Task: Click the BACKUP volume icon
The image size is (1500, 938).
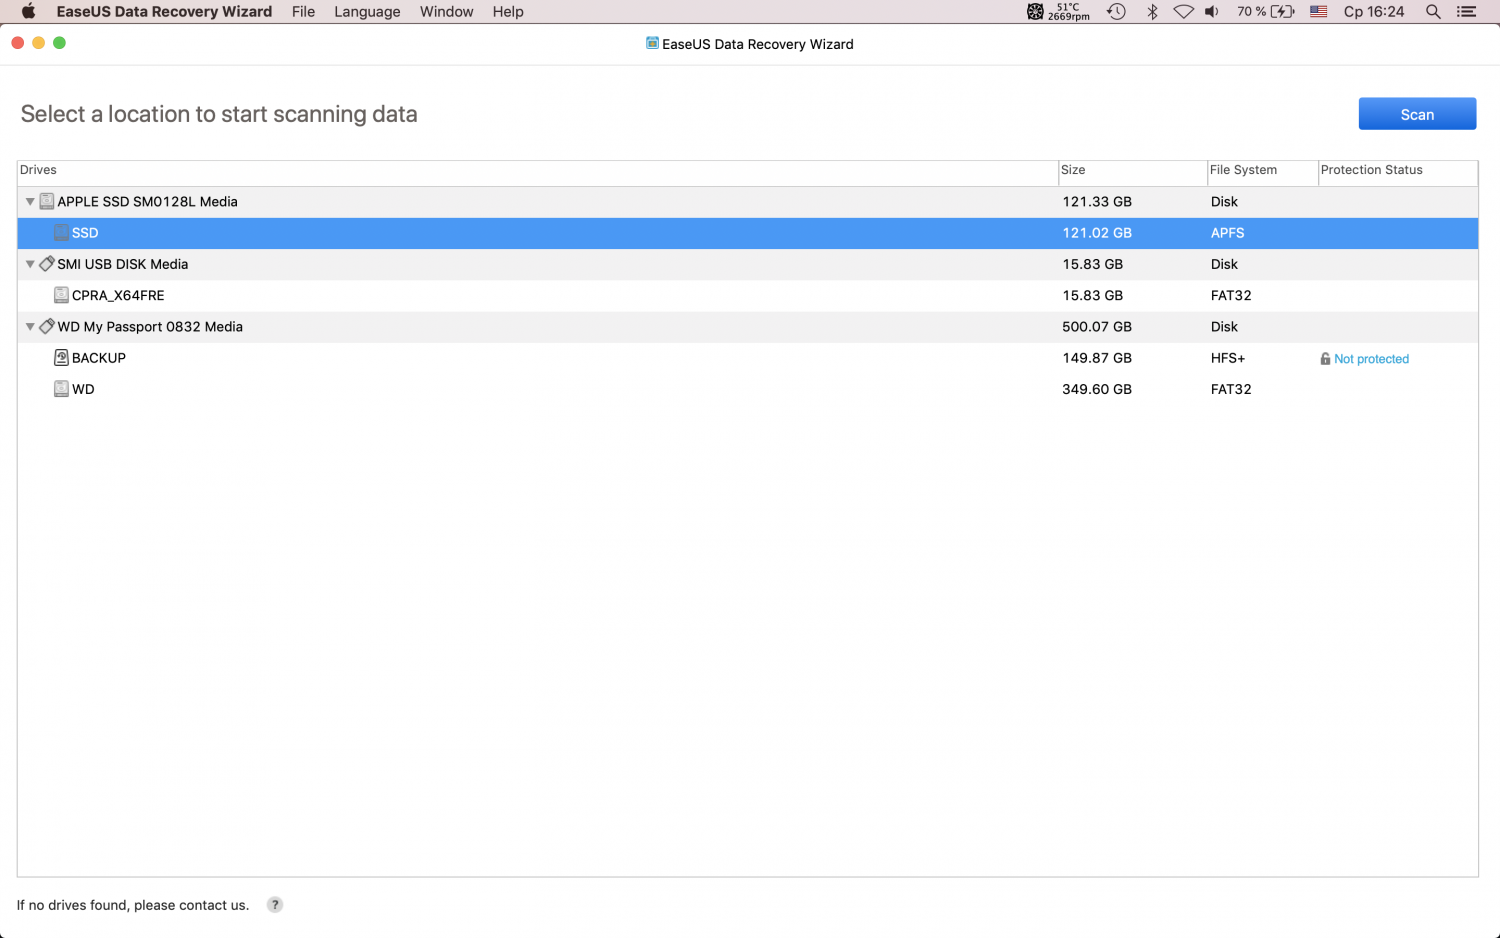Action: pos(61,358)
